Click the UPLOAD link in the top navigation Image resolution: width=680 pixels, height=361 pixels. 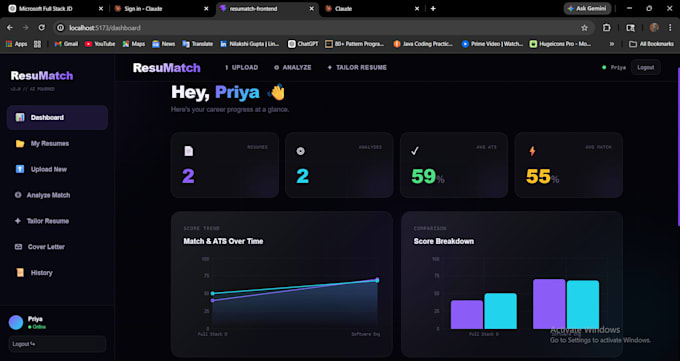click(242, 68)
